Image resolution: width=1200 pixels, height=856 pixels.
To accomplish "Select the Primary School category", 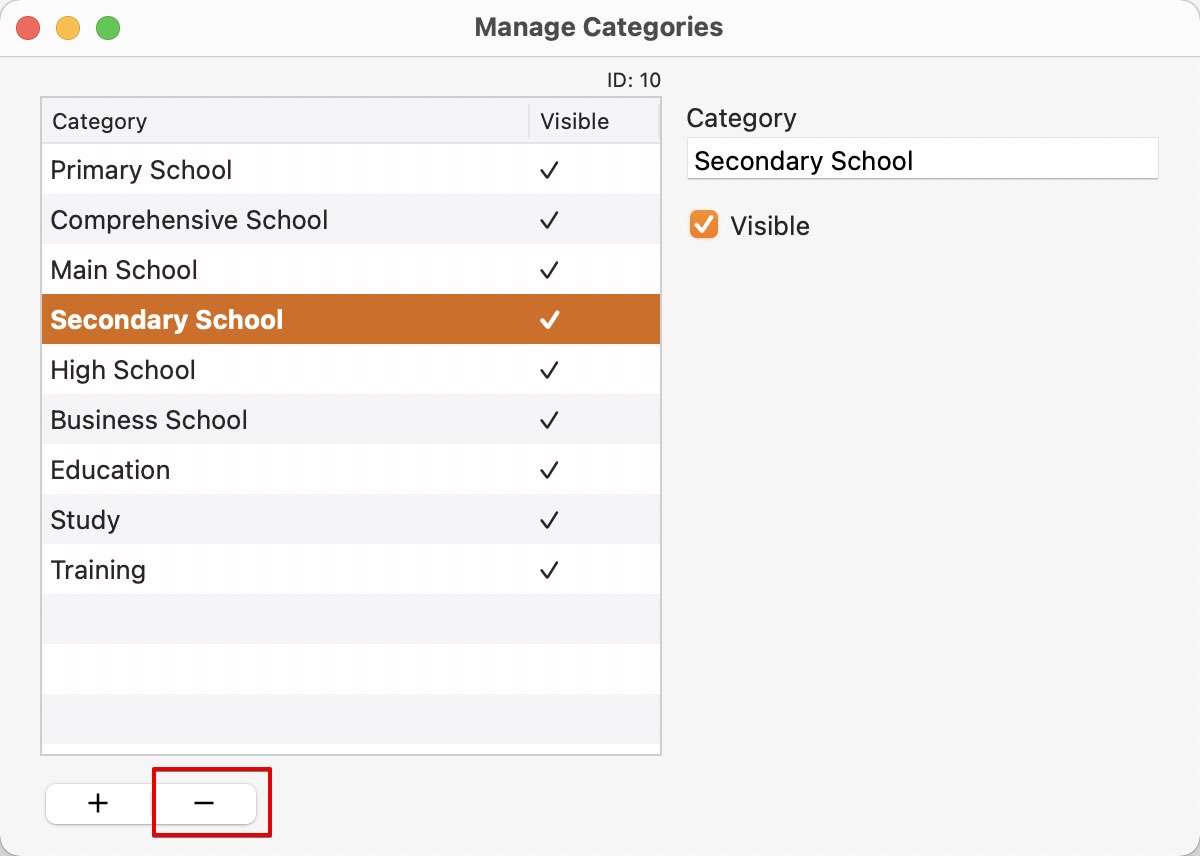I will (351, 169).
